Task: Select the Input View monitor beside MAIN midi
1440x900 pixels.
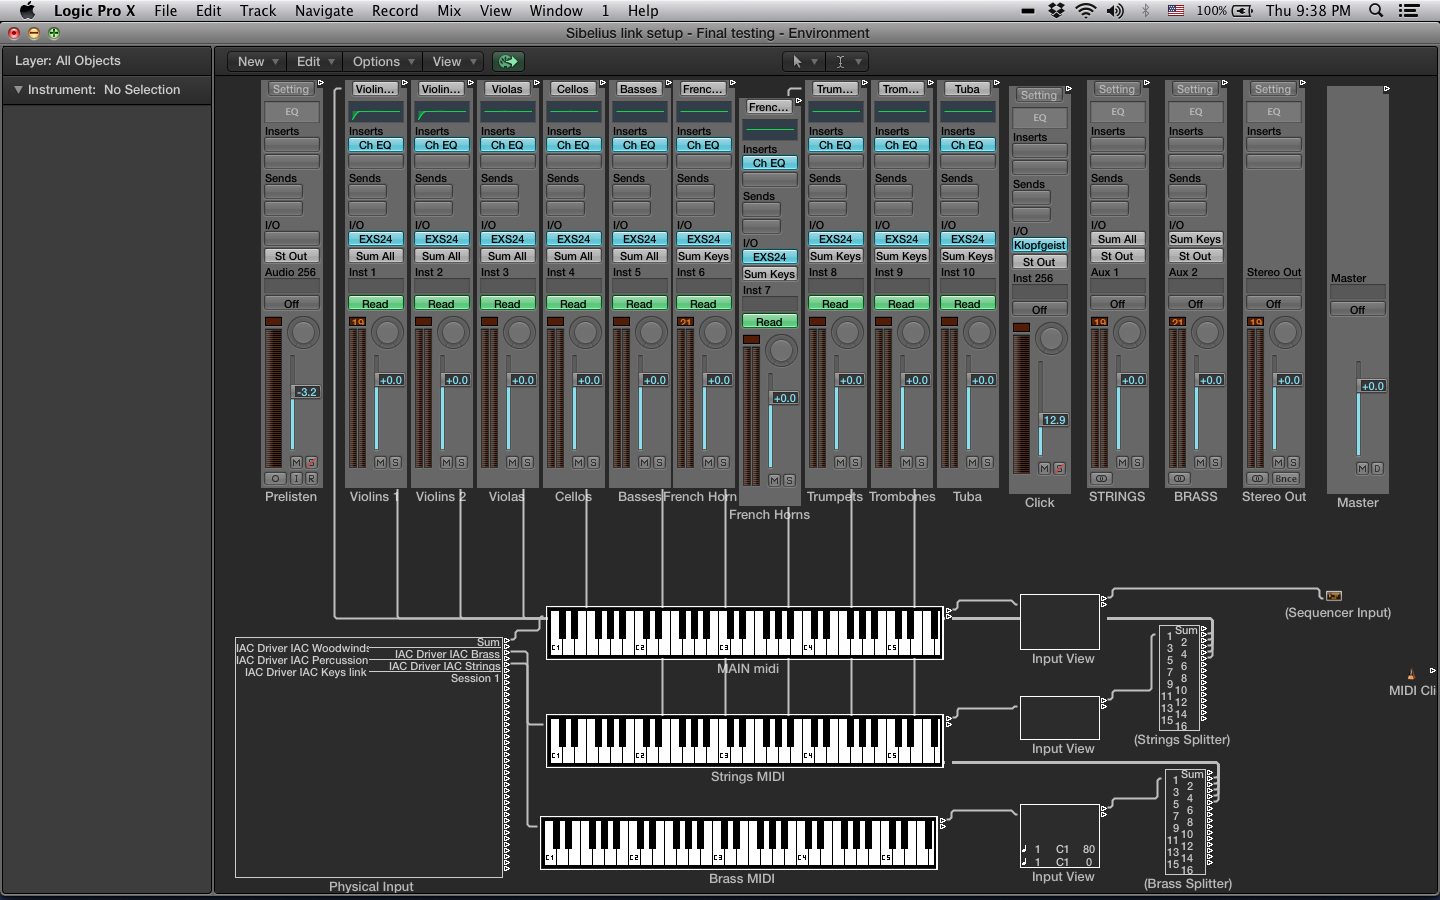Action: 1060,622
